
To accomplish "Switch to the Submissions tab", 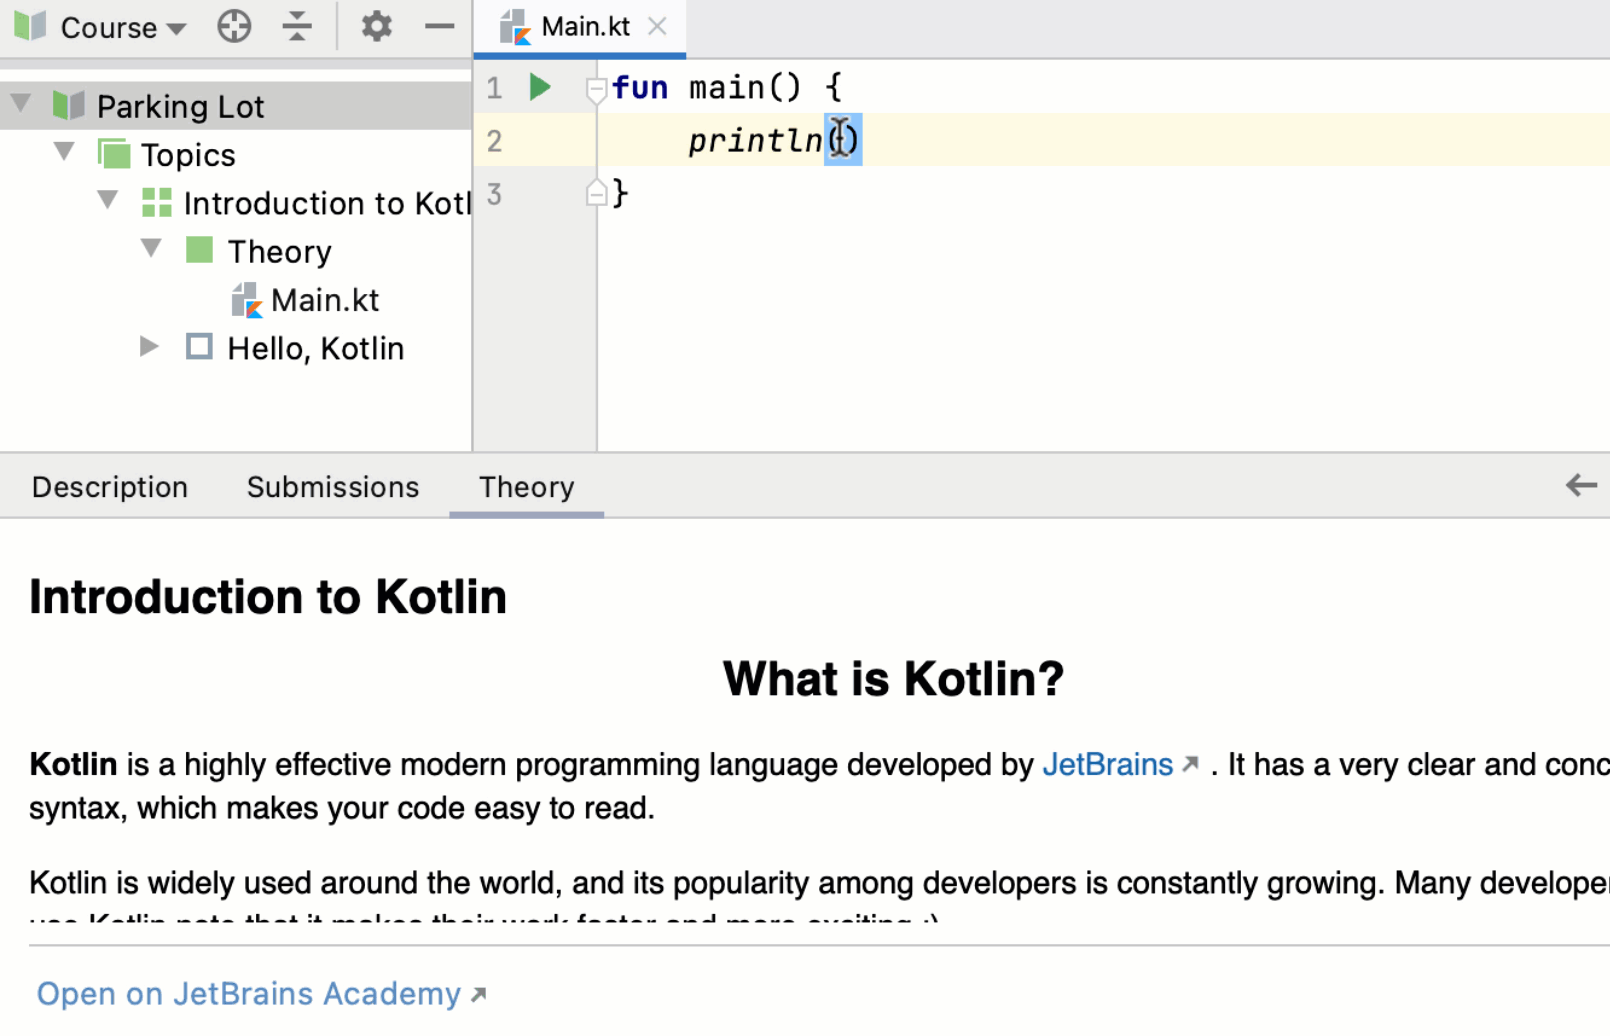I will 333,487.
